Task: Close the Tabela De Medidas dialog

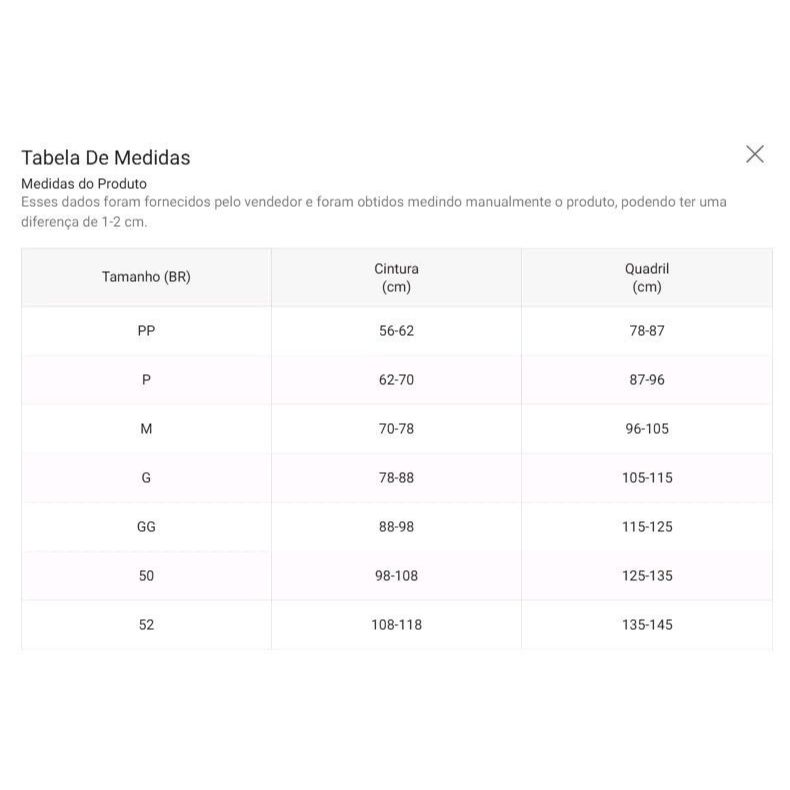Action: tap(755, 154)
